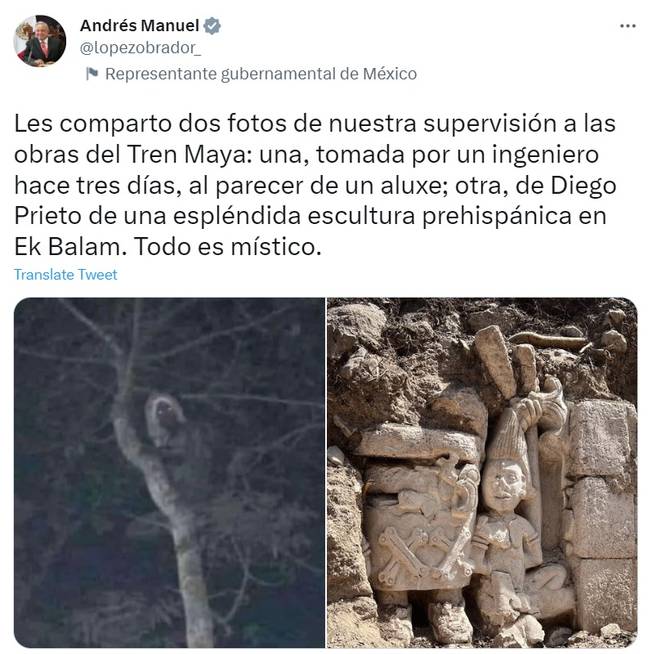Click 'Todo es místico' sentence

(x=228, y=247)
